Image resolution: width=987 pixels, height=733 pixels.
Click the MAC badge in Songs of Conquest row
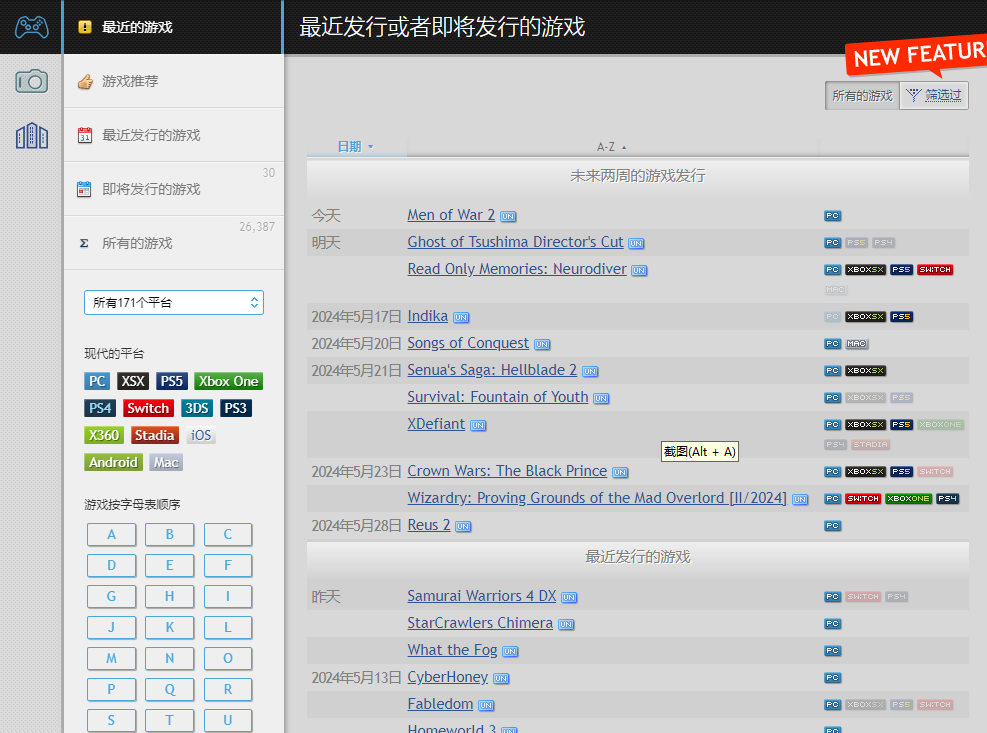(x=856, y=344)
